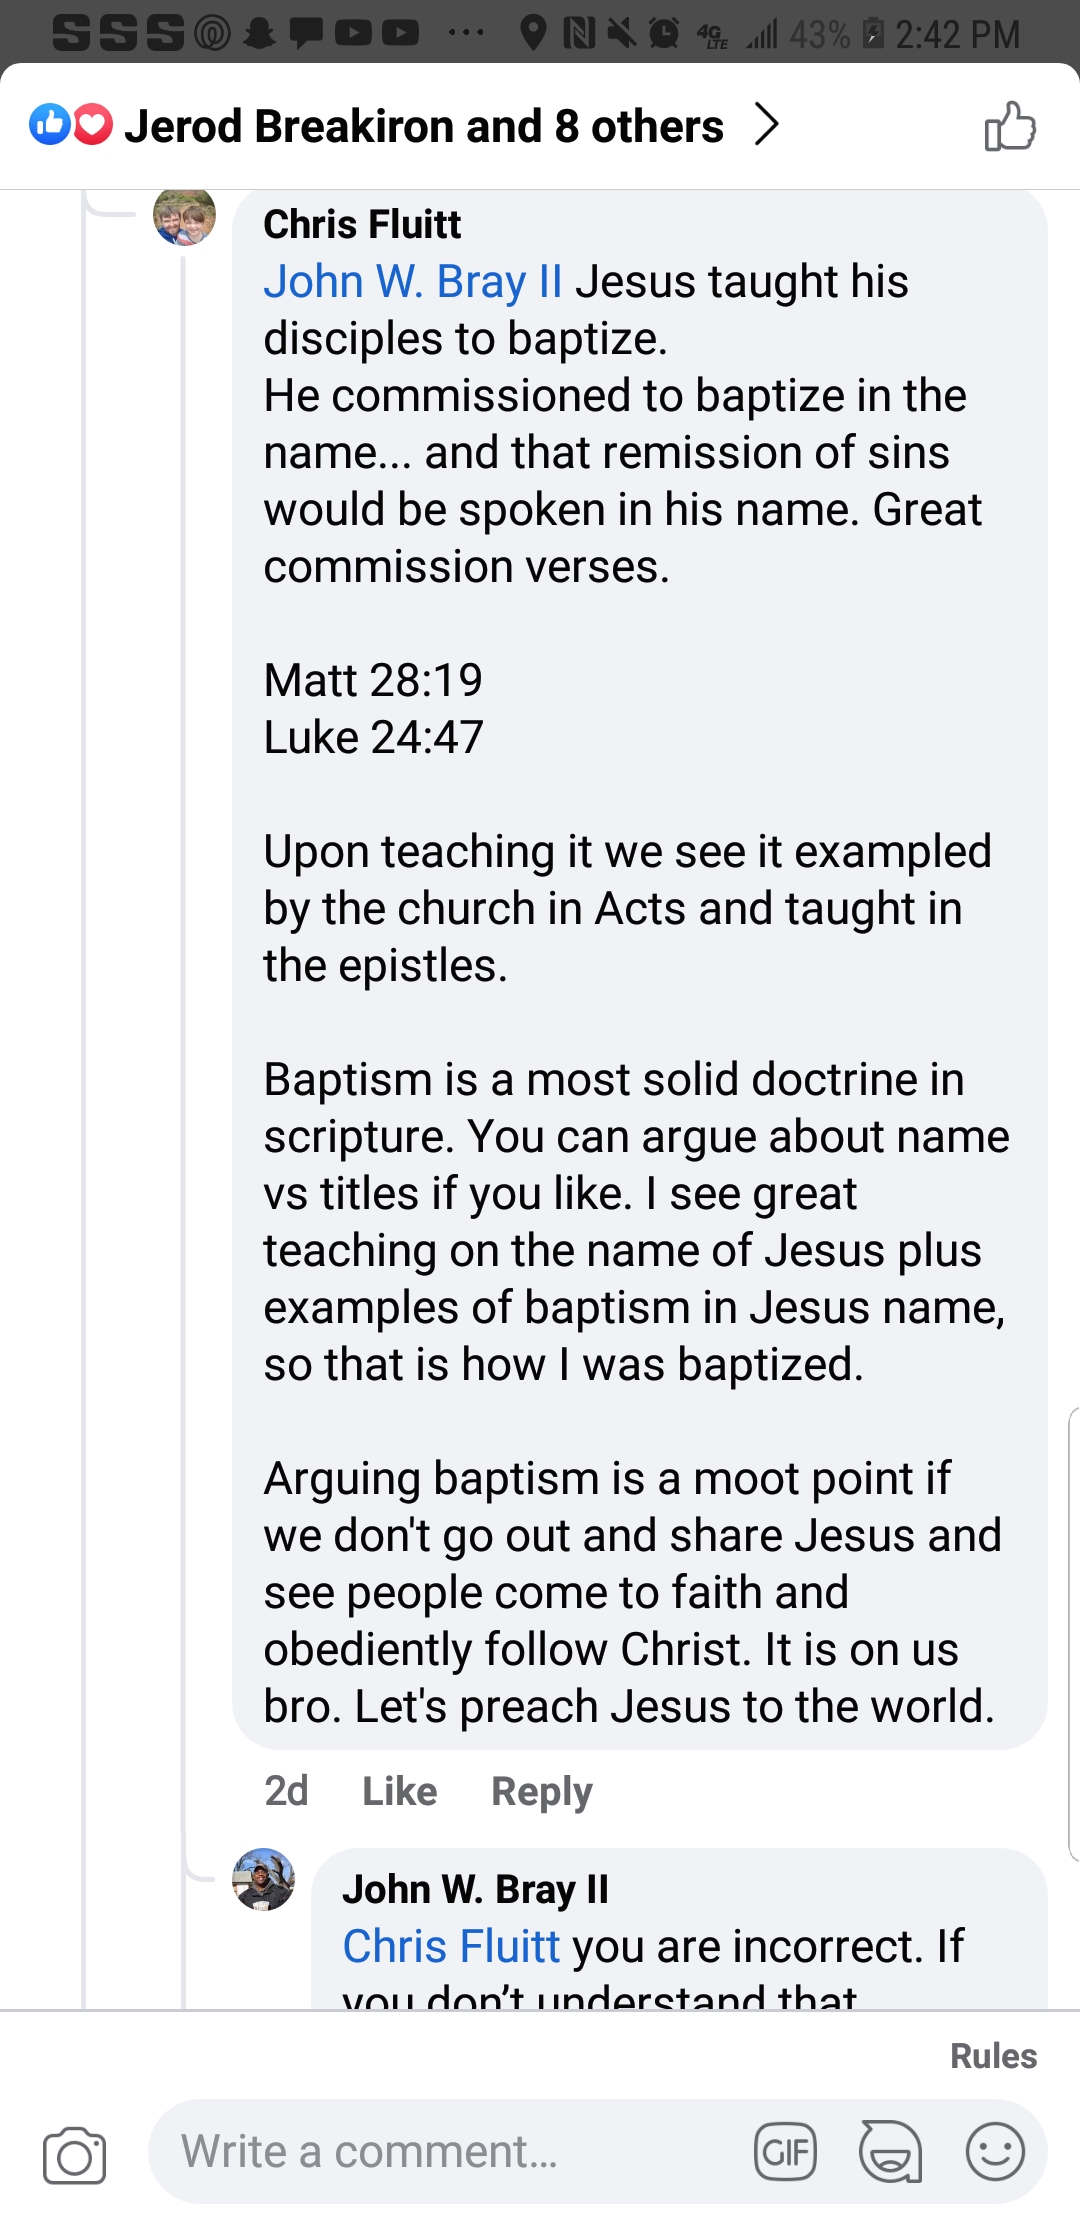Tap the John W. Bray II mention link
Image resolution: width=1080 pixels, height=2220 pixels.
(412, 282)
